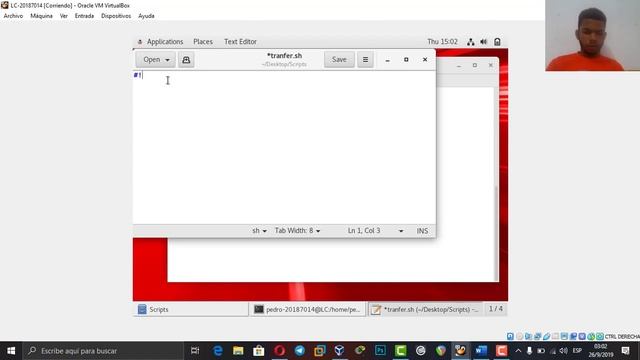640x360 pixels.
Task: Open the Applications menu
Action: click(x=165, y=42)
